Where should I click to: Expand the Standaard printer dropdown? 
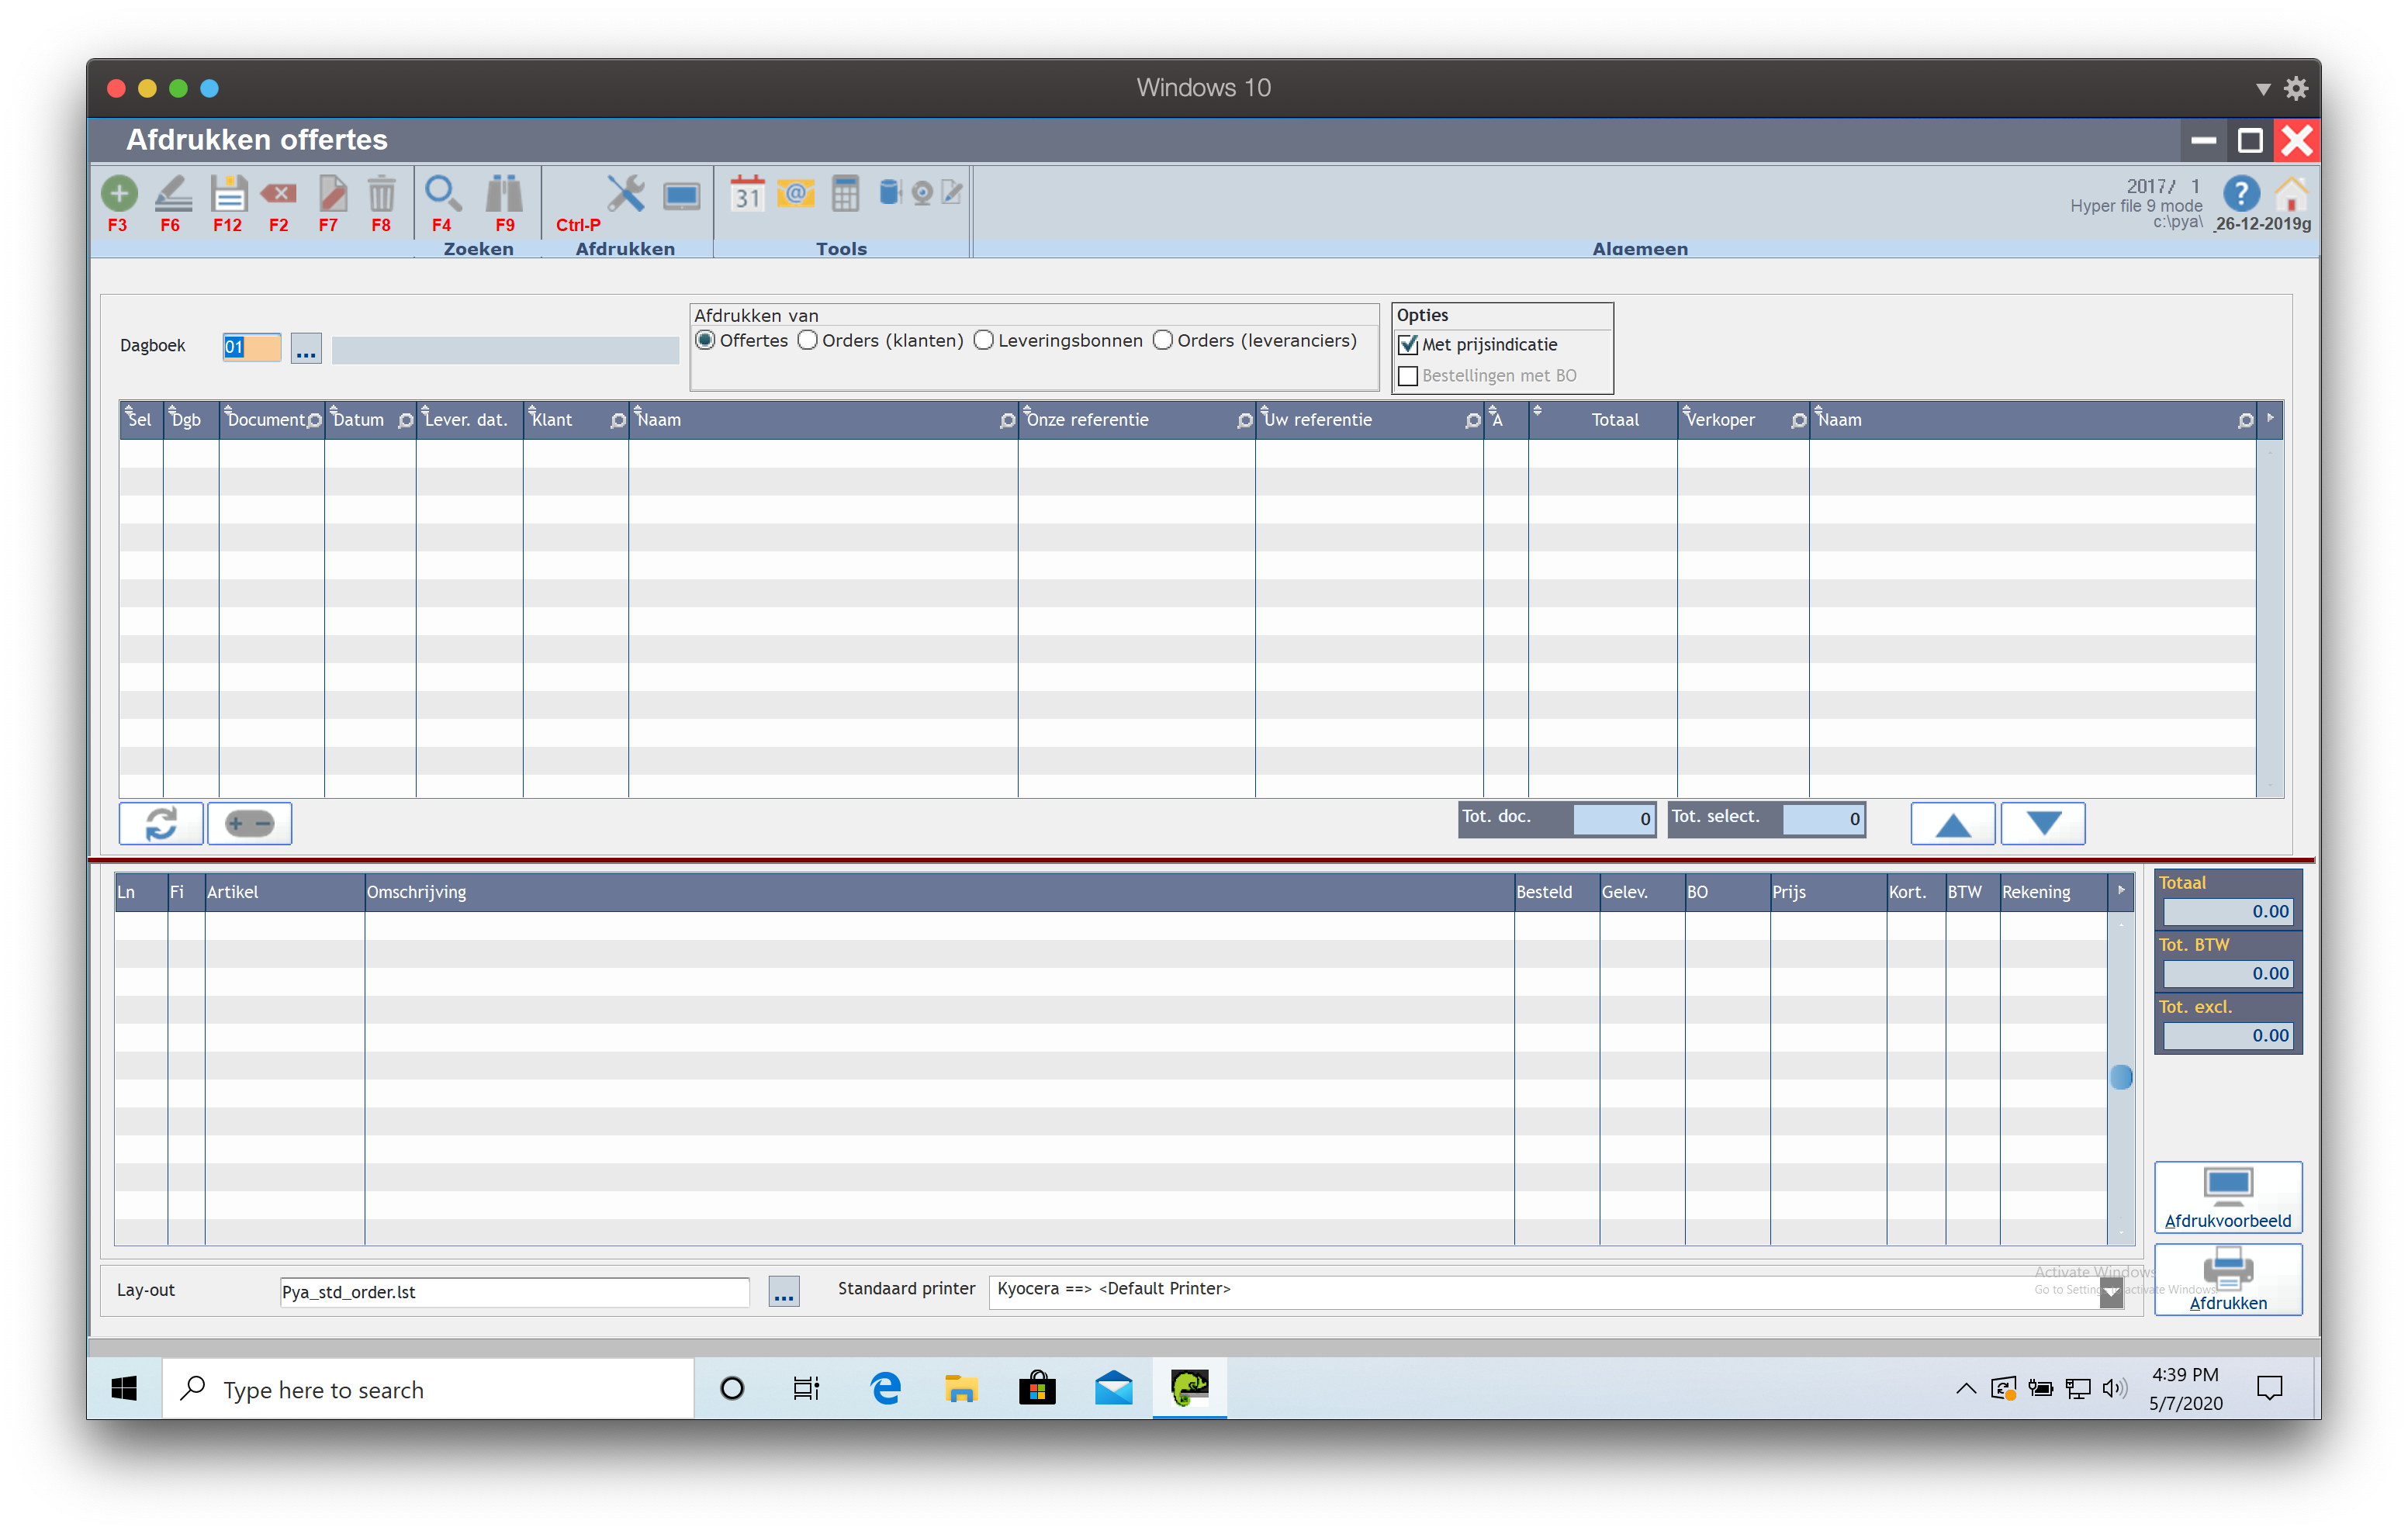[x=2111, y=1292]
